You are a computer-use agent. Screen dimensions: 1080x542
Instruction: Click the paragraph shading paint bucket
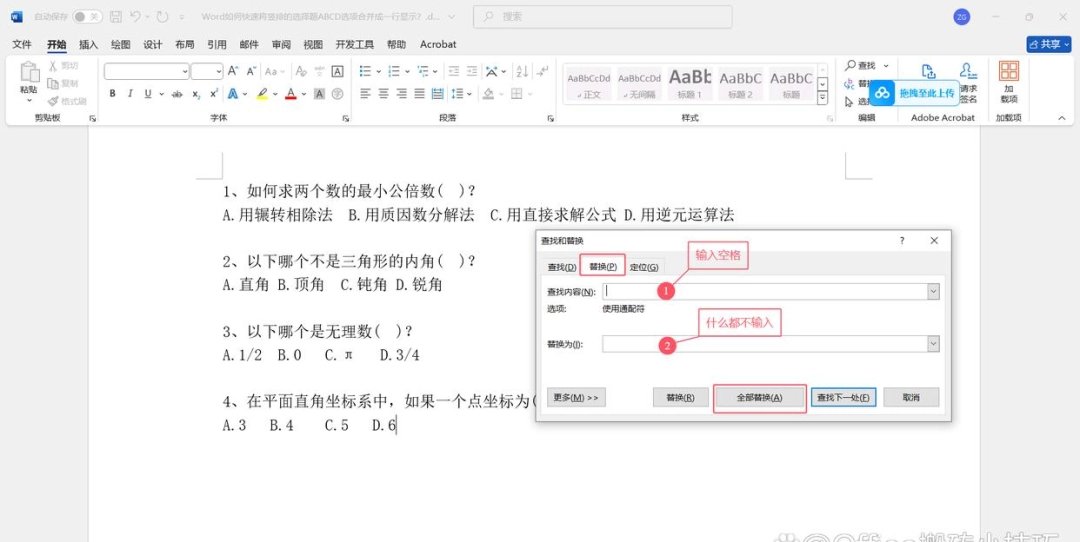coord(488,94)
